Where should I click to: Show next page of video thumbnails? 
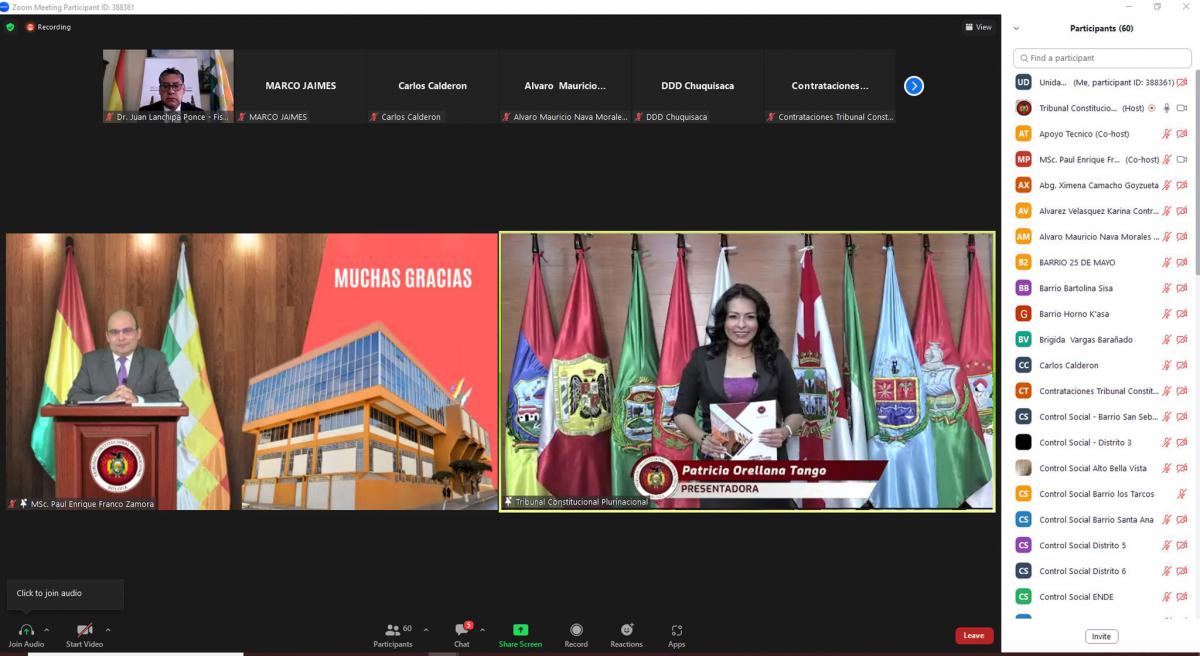click(x=913, y=86)
